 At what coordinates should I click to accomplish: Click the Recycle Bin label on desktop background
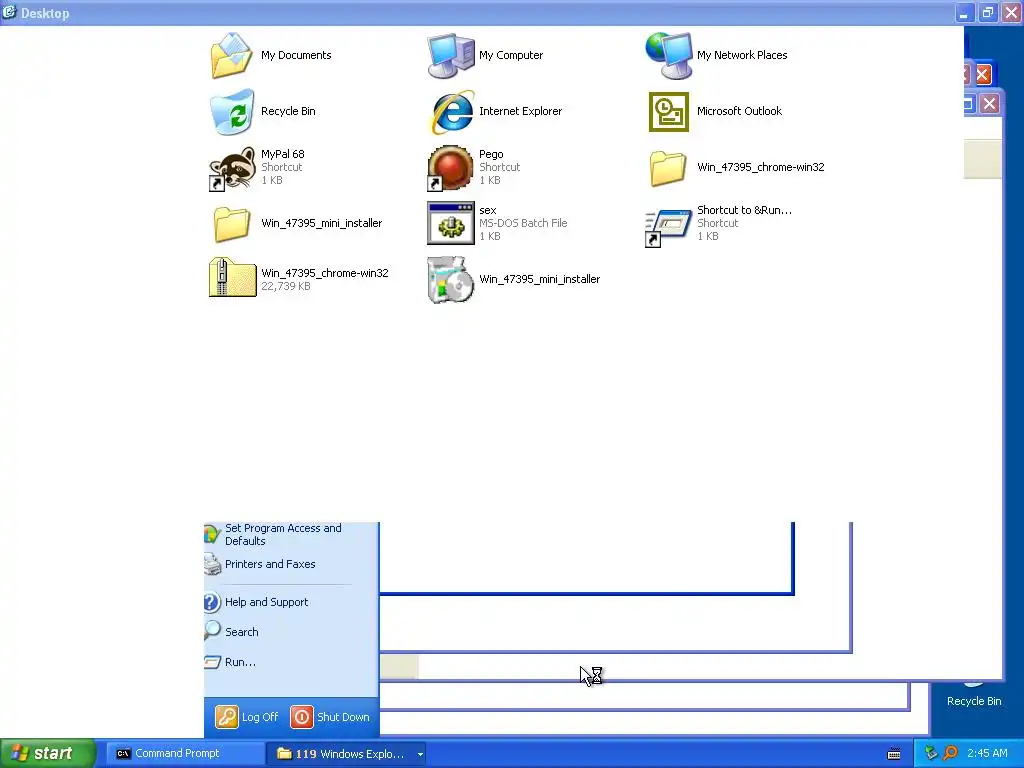[974, 701]
